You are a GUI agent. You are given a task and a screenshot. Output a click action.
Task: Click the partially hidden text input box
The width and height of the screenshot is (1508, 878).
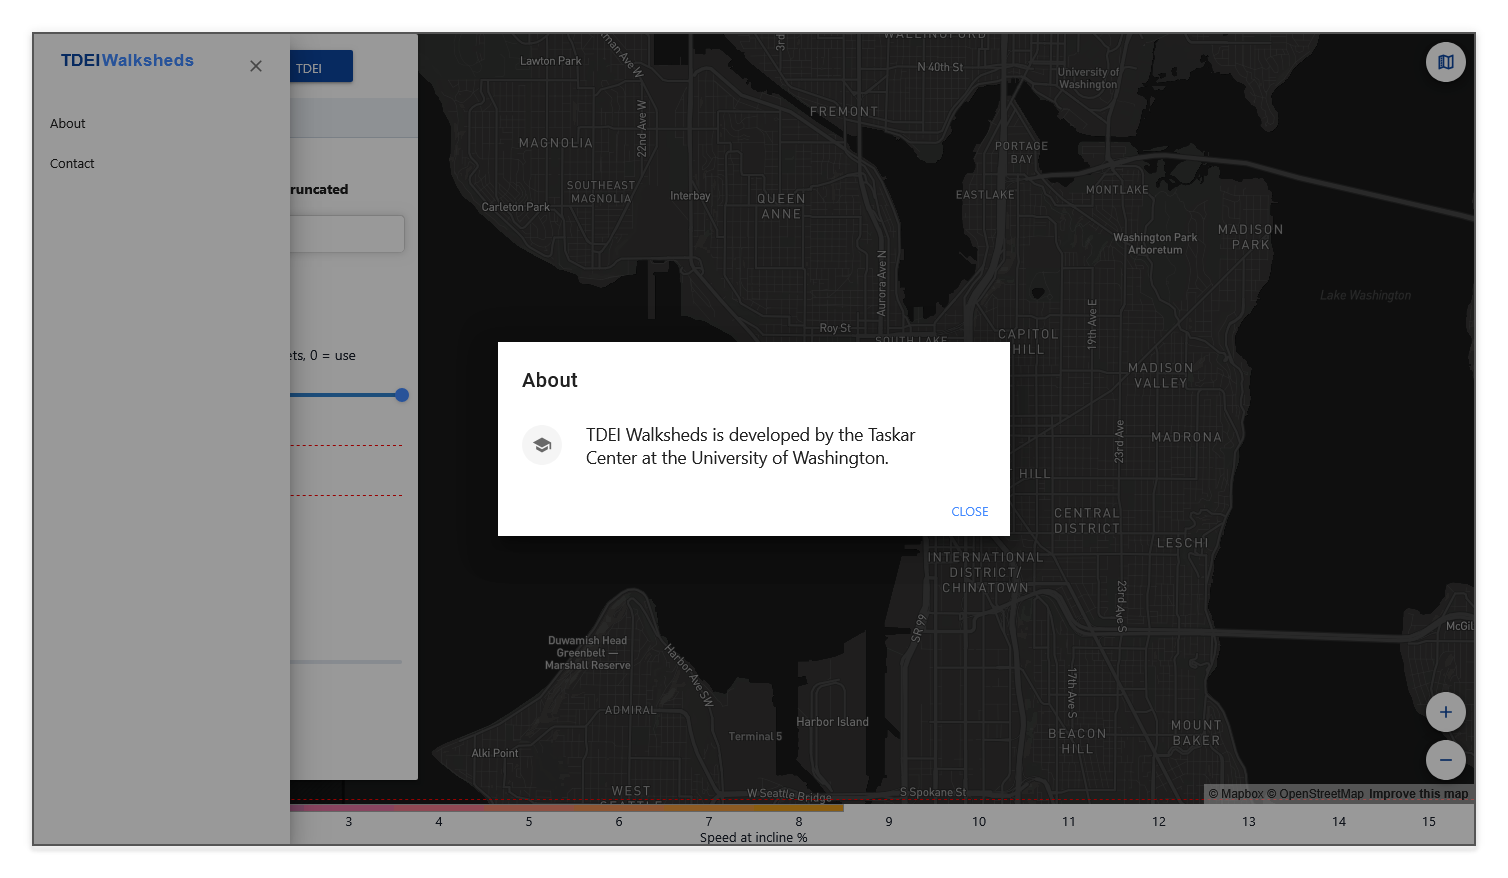coord(346,234)
